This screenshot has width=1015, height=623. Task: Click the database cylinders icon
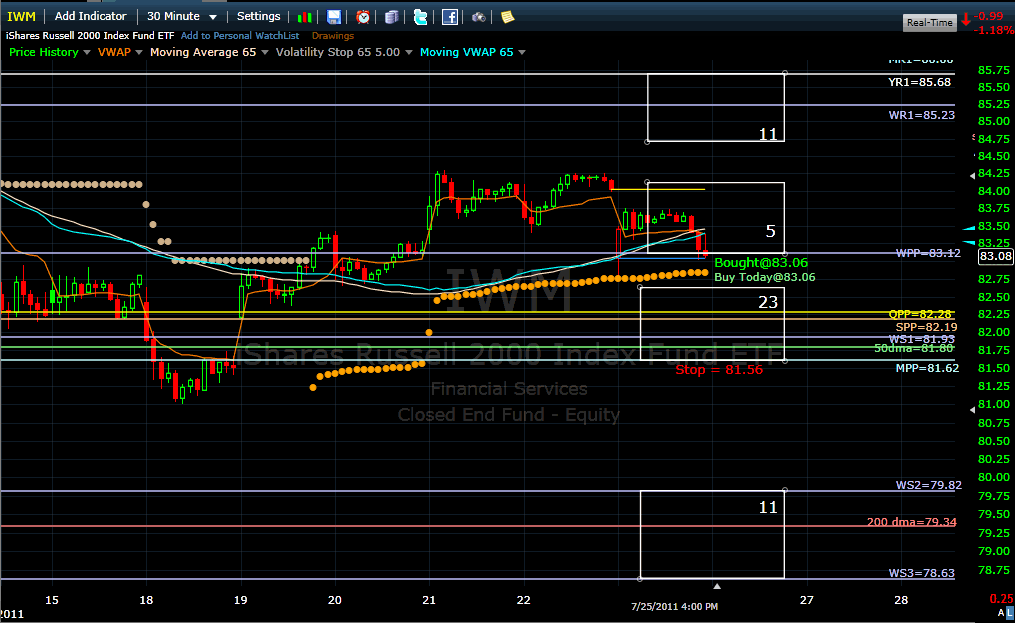click(x=392, y=17)
